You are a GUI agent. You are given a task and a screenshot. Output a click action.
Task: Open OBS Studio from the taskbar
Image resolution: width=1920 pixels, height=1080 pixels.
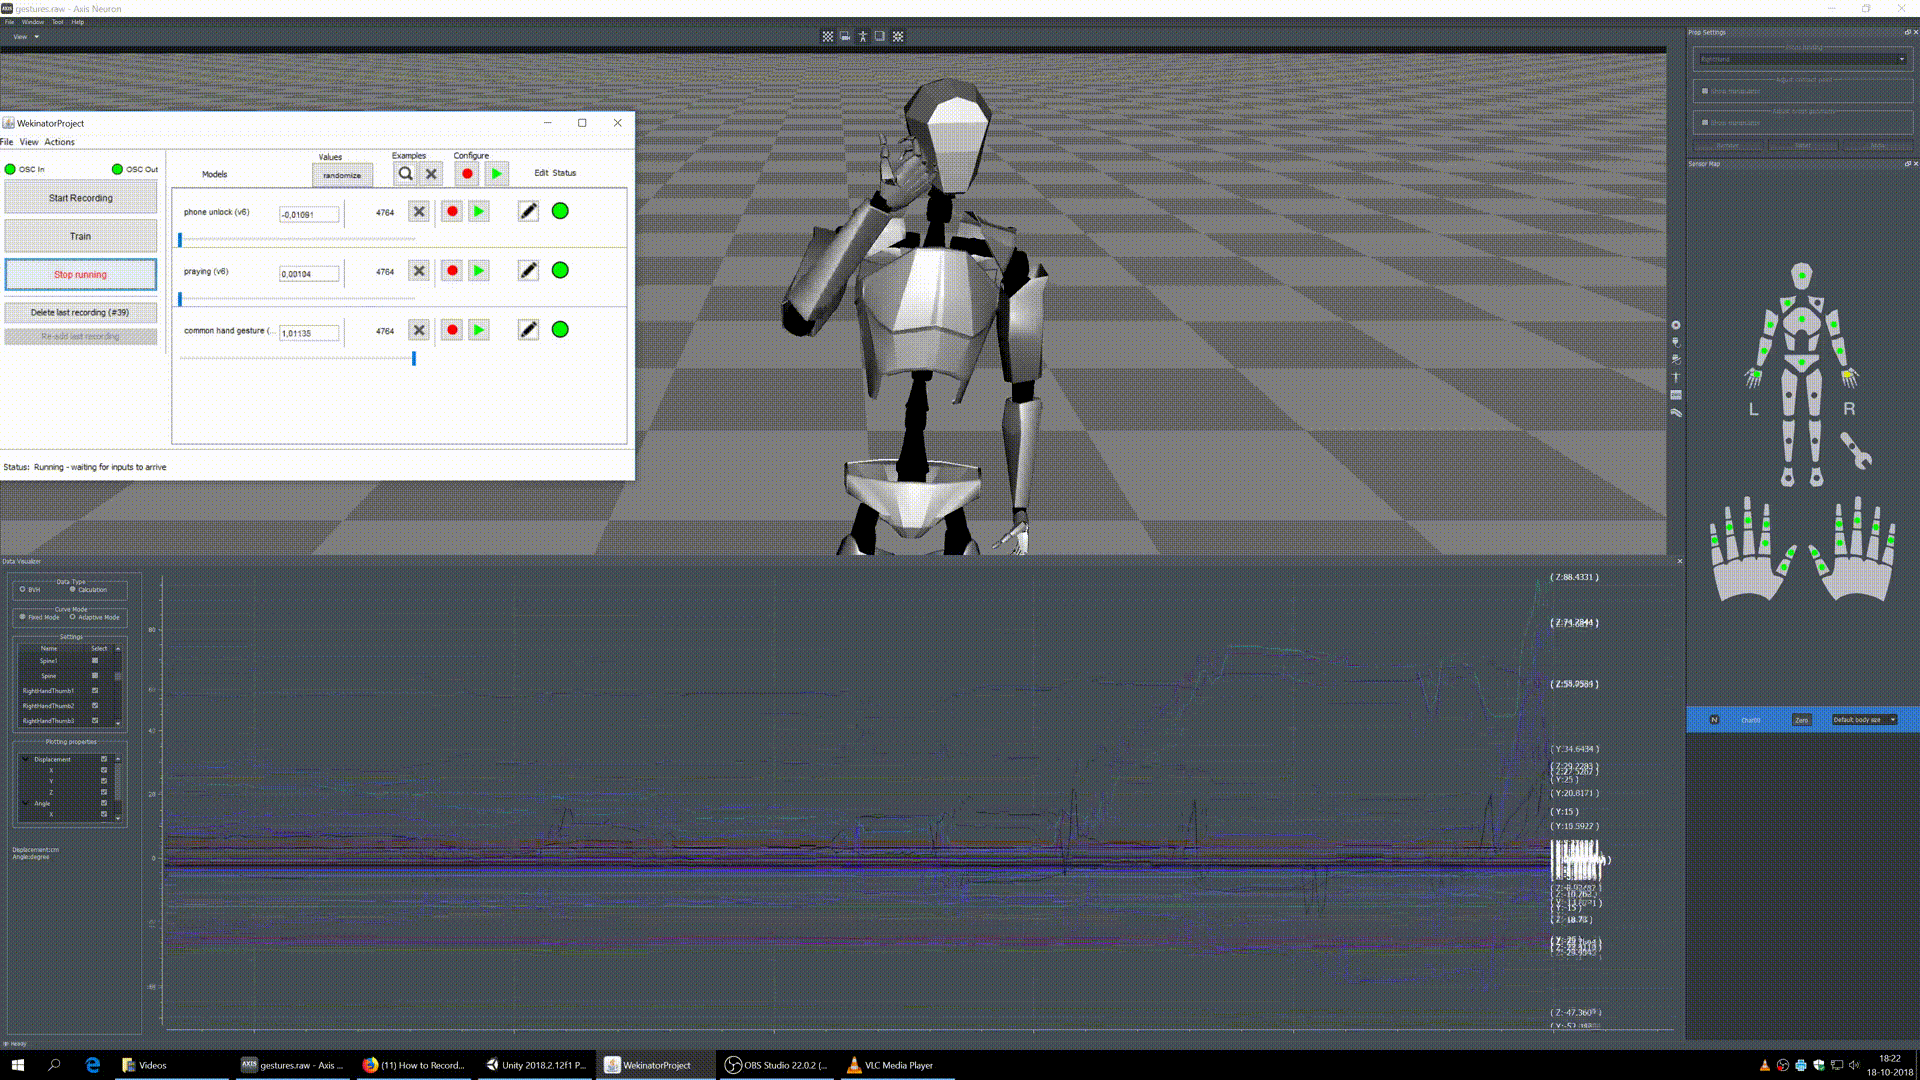776,1065
